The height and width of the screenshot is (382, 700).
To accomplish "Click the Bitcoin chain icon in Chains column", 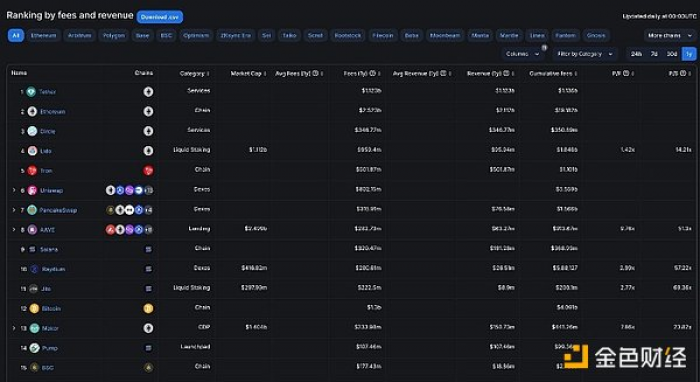I will coord(148,308).
